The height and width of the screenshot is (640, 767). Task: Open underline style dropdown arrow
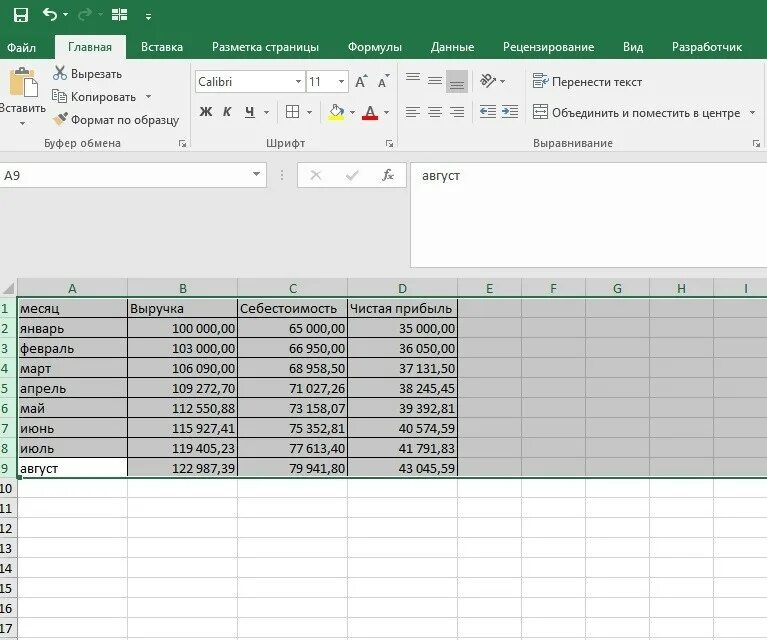point(266,113)
